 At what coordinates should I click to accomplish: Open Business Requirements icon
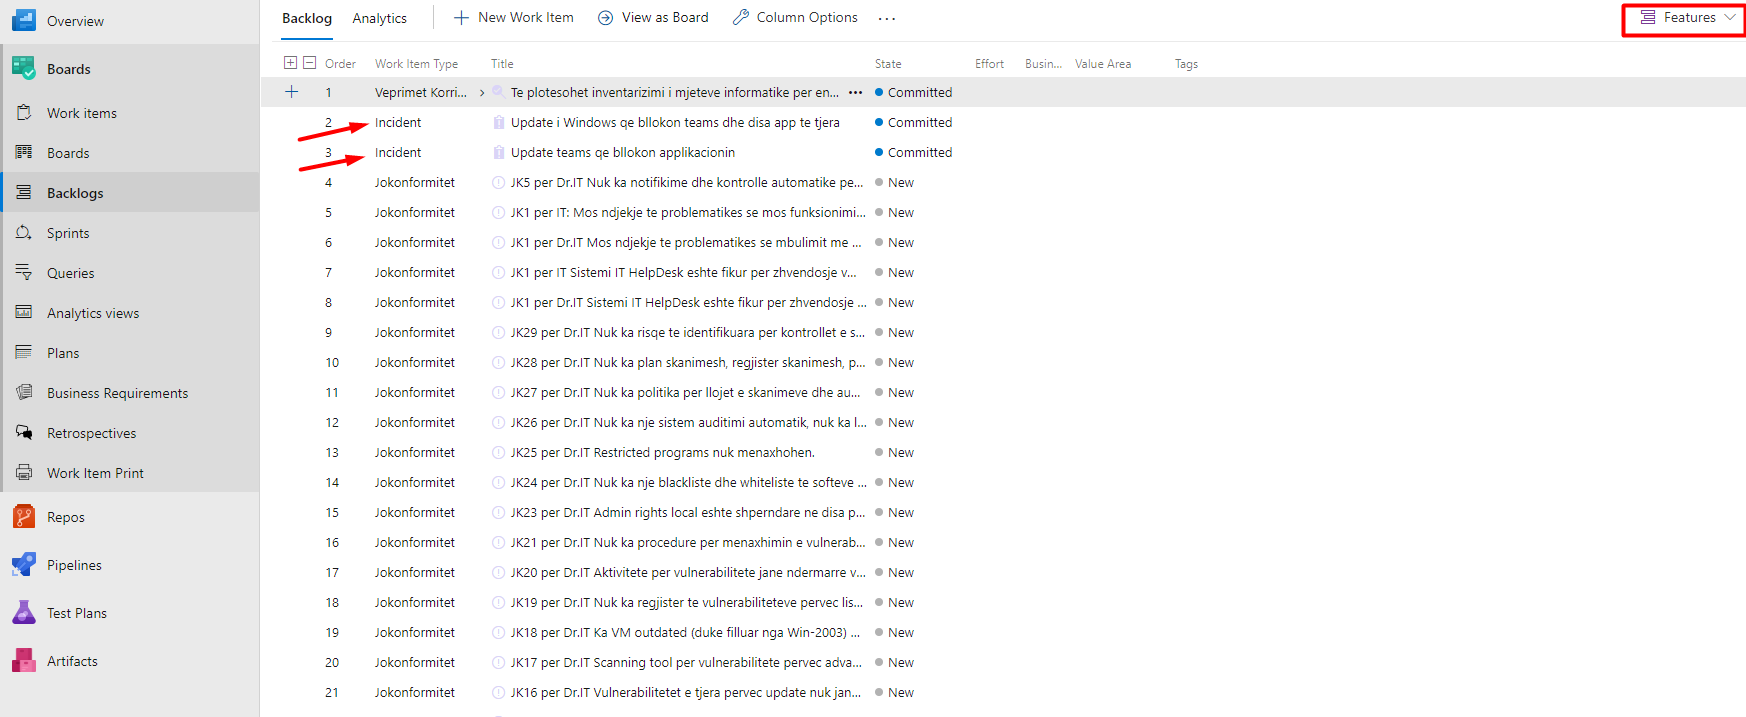pos(24,393)
